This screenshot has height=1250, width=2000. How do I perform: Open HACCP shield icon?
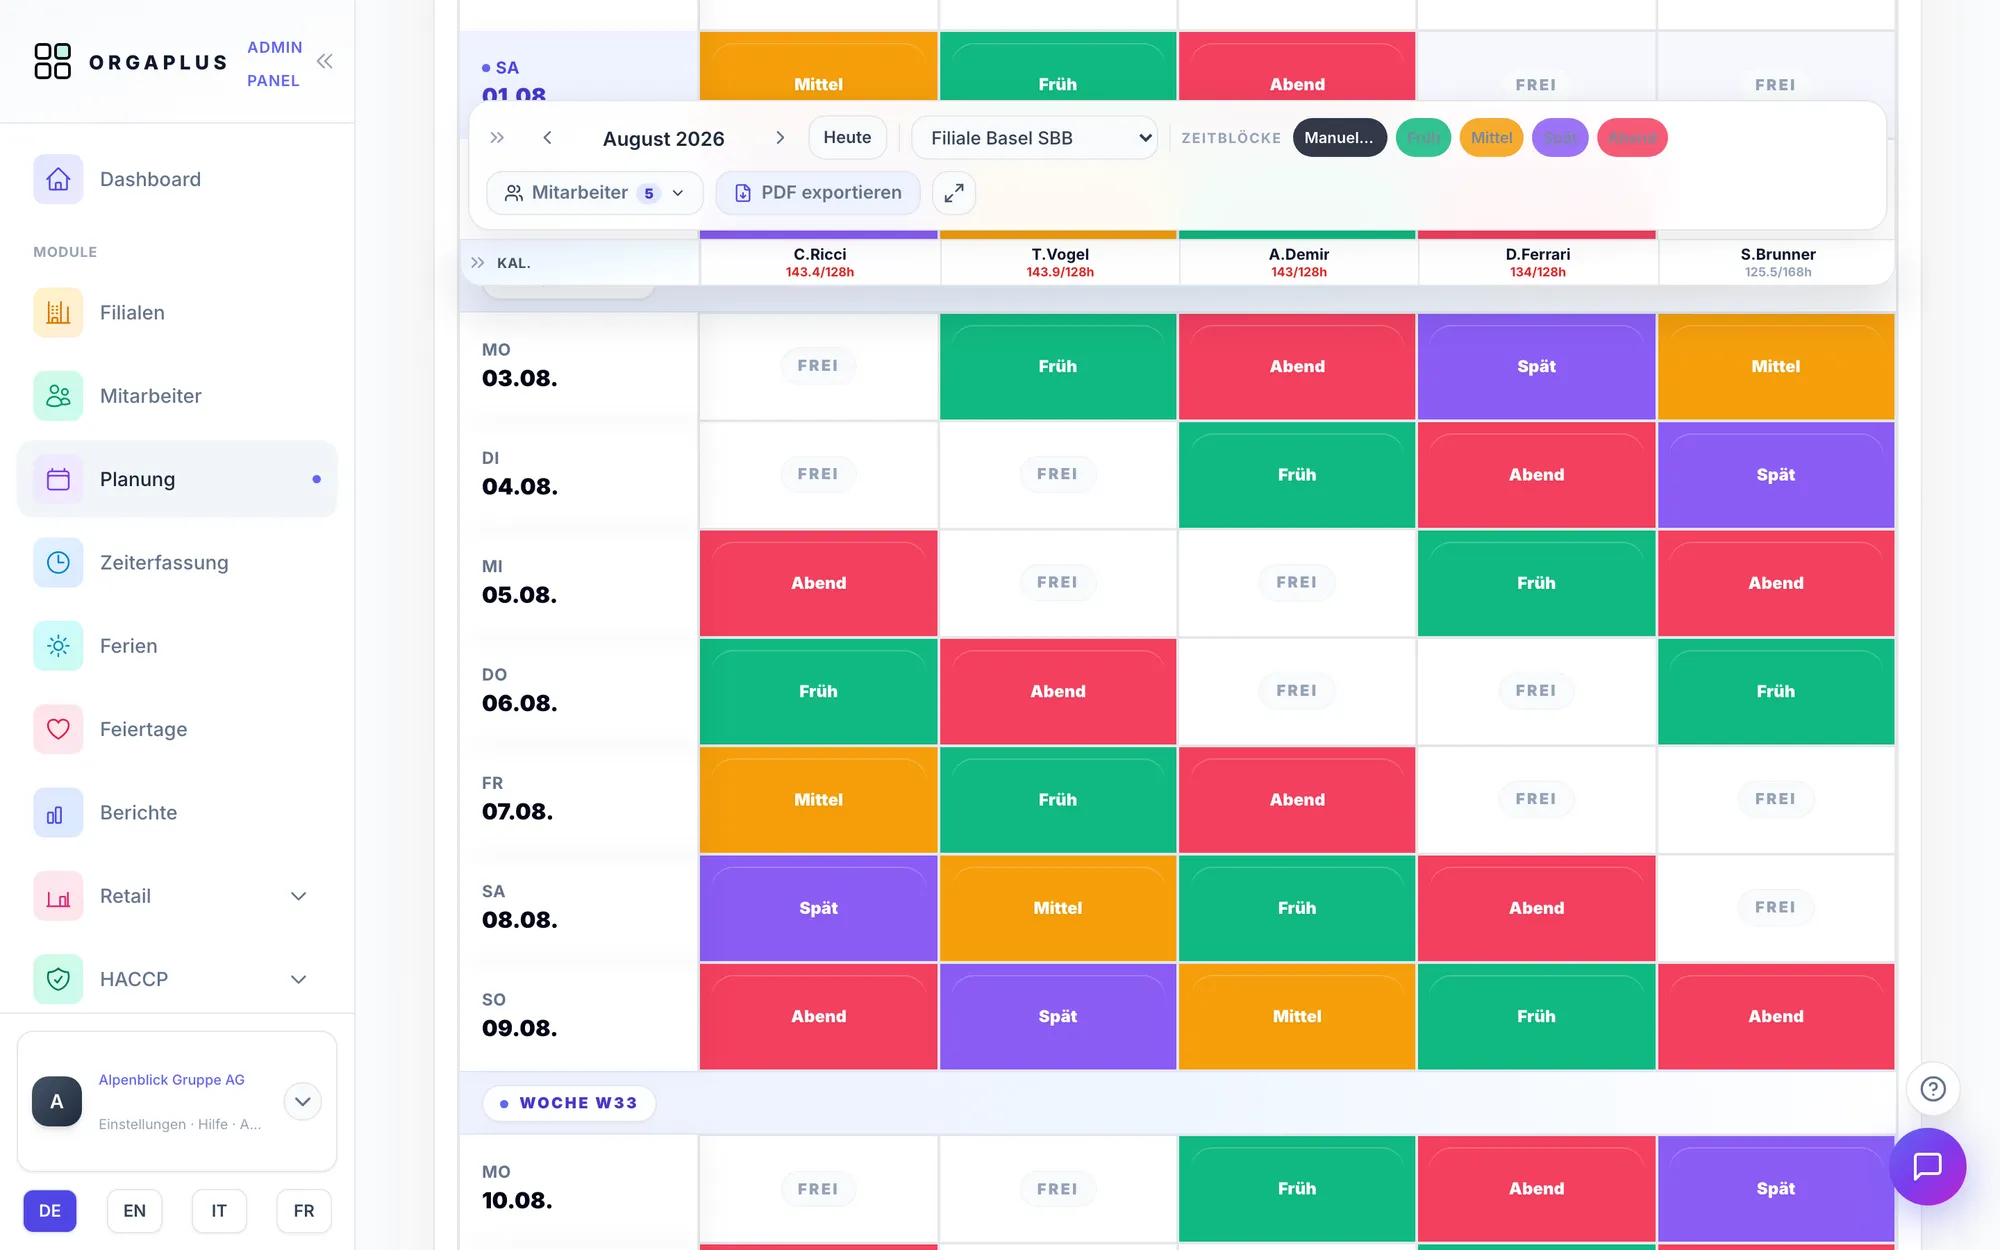click(x=58, y=979)
